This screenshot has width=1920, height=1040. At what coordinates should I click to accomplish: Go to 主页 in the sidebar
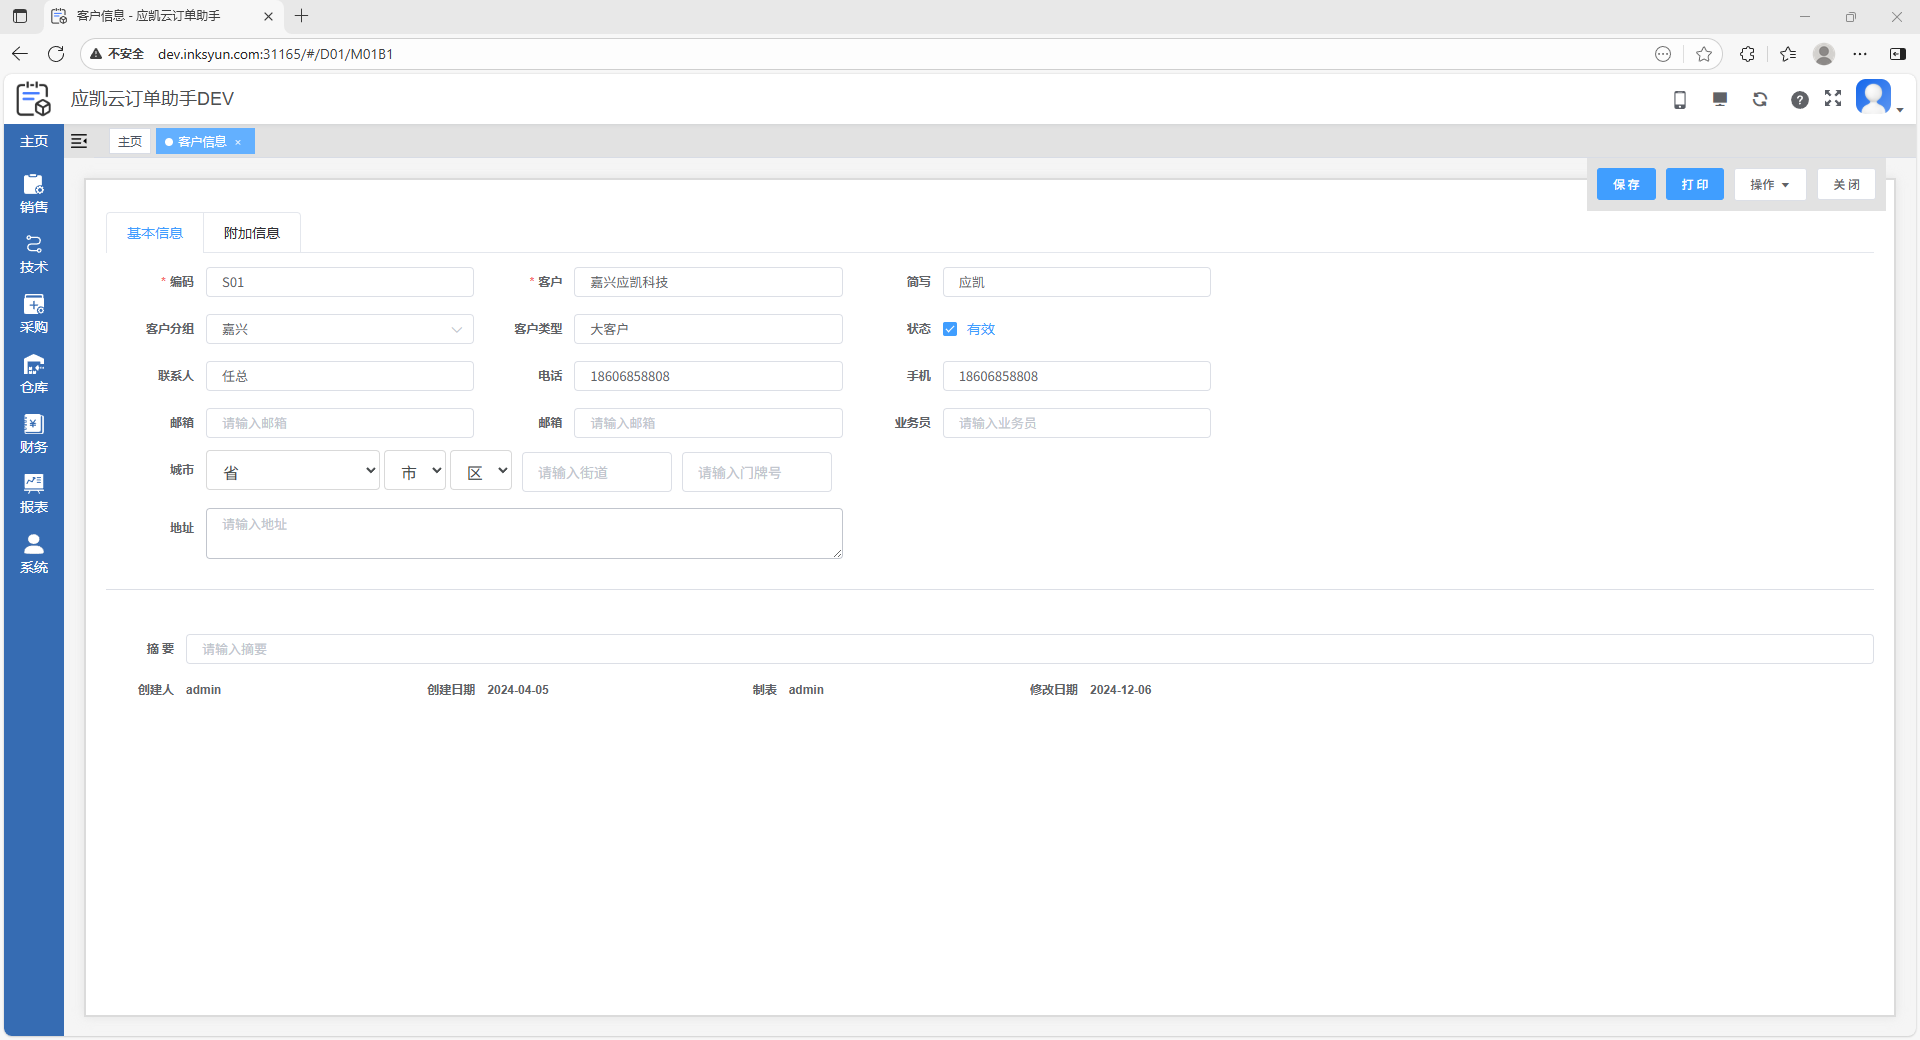tap(34, 141)
